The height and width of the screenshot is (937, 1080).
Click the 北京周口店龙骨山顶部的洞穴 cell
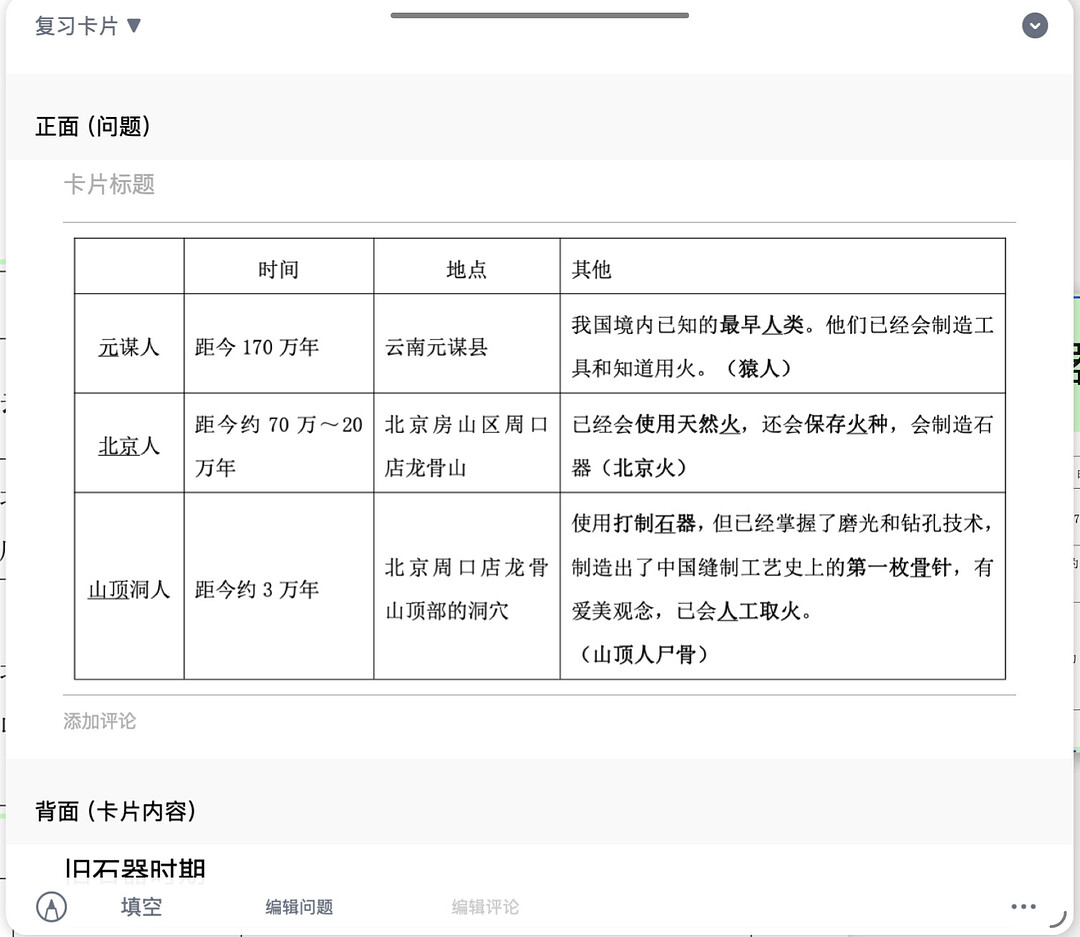[x=466, y=586]
